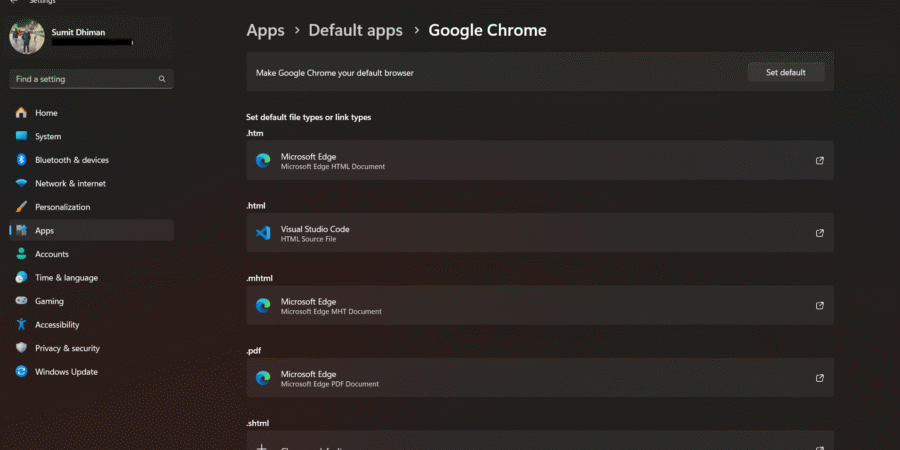Click Microsoft Edge icon in .pdf row
The width and height of the screenshot is (900, 450).
click(x=263, y=378)
